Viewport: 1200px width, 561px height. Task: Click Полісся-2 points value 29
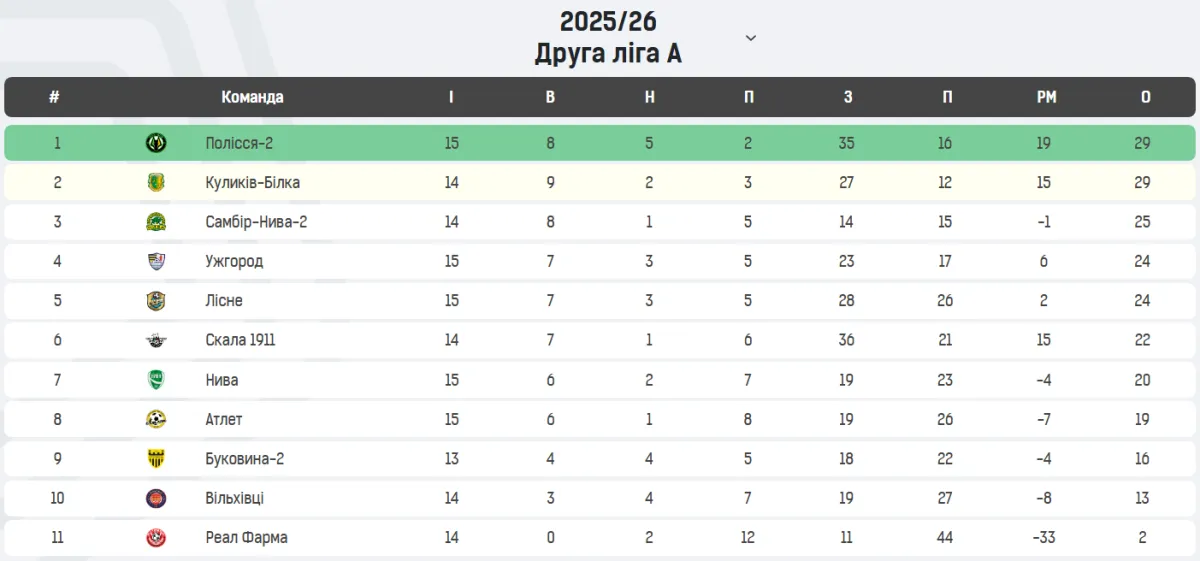pyautogui.click(x=1143, y=143)
